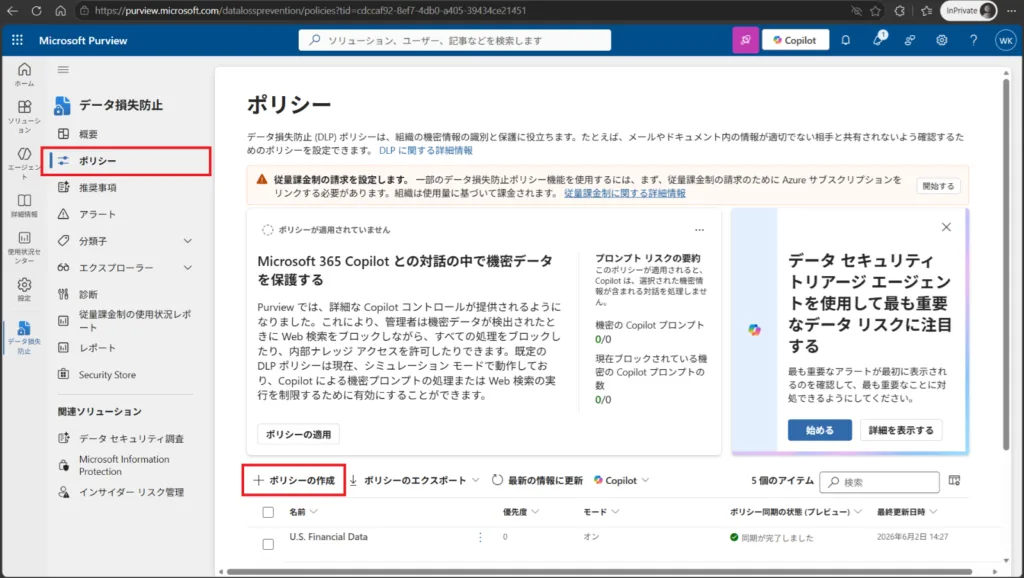Tick the select-all checkbox in table header
Viewport: 1024px width, 578px height.
click(268, 512)
